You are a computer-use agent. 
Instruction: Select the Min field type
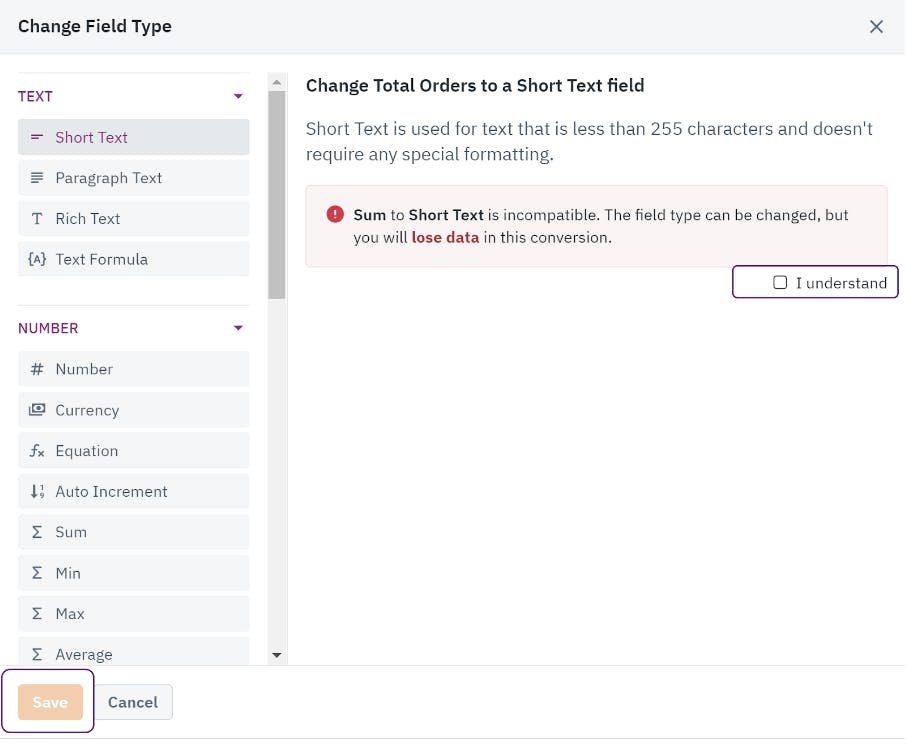[x=133, y=573]
